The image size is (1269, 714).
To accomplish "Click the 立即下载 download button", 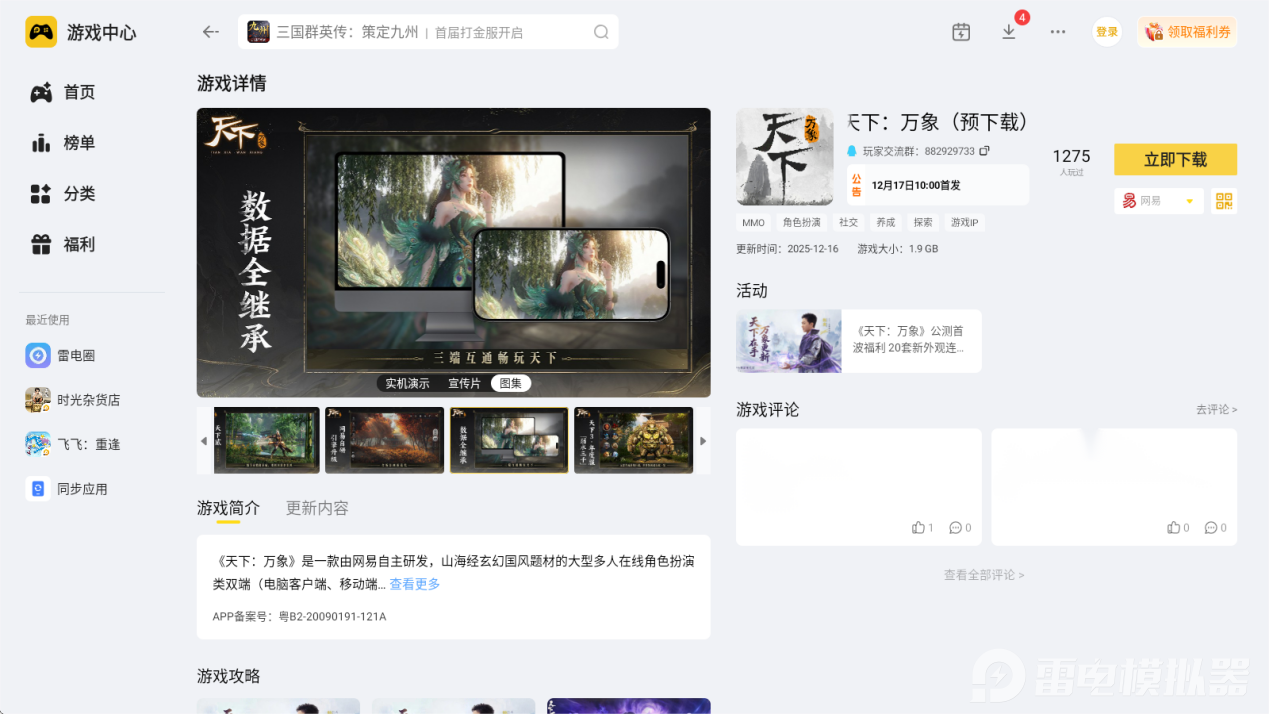I will [x=1175, y=159].
